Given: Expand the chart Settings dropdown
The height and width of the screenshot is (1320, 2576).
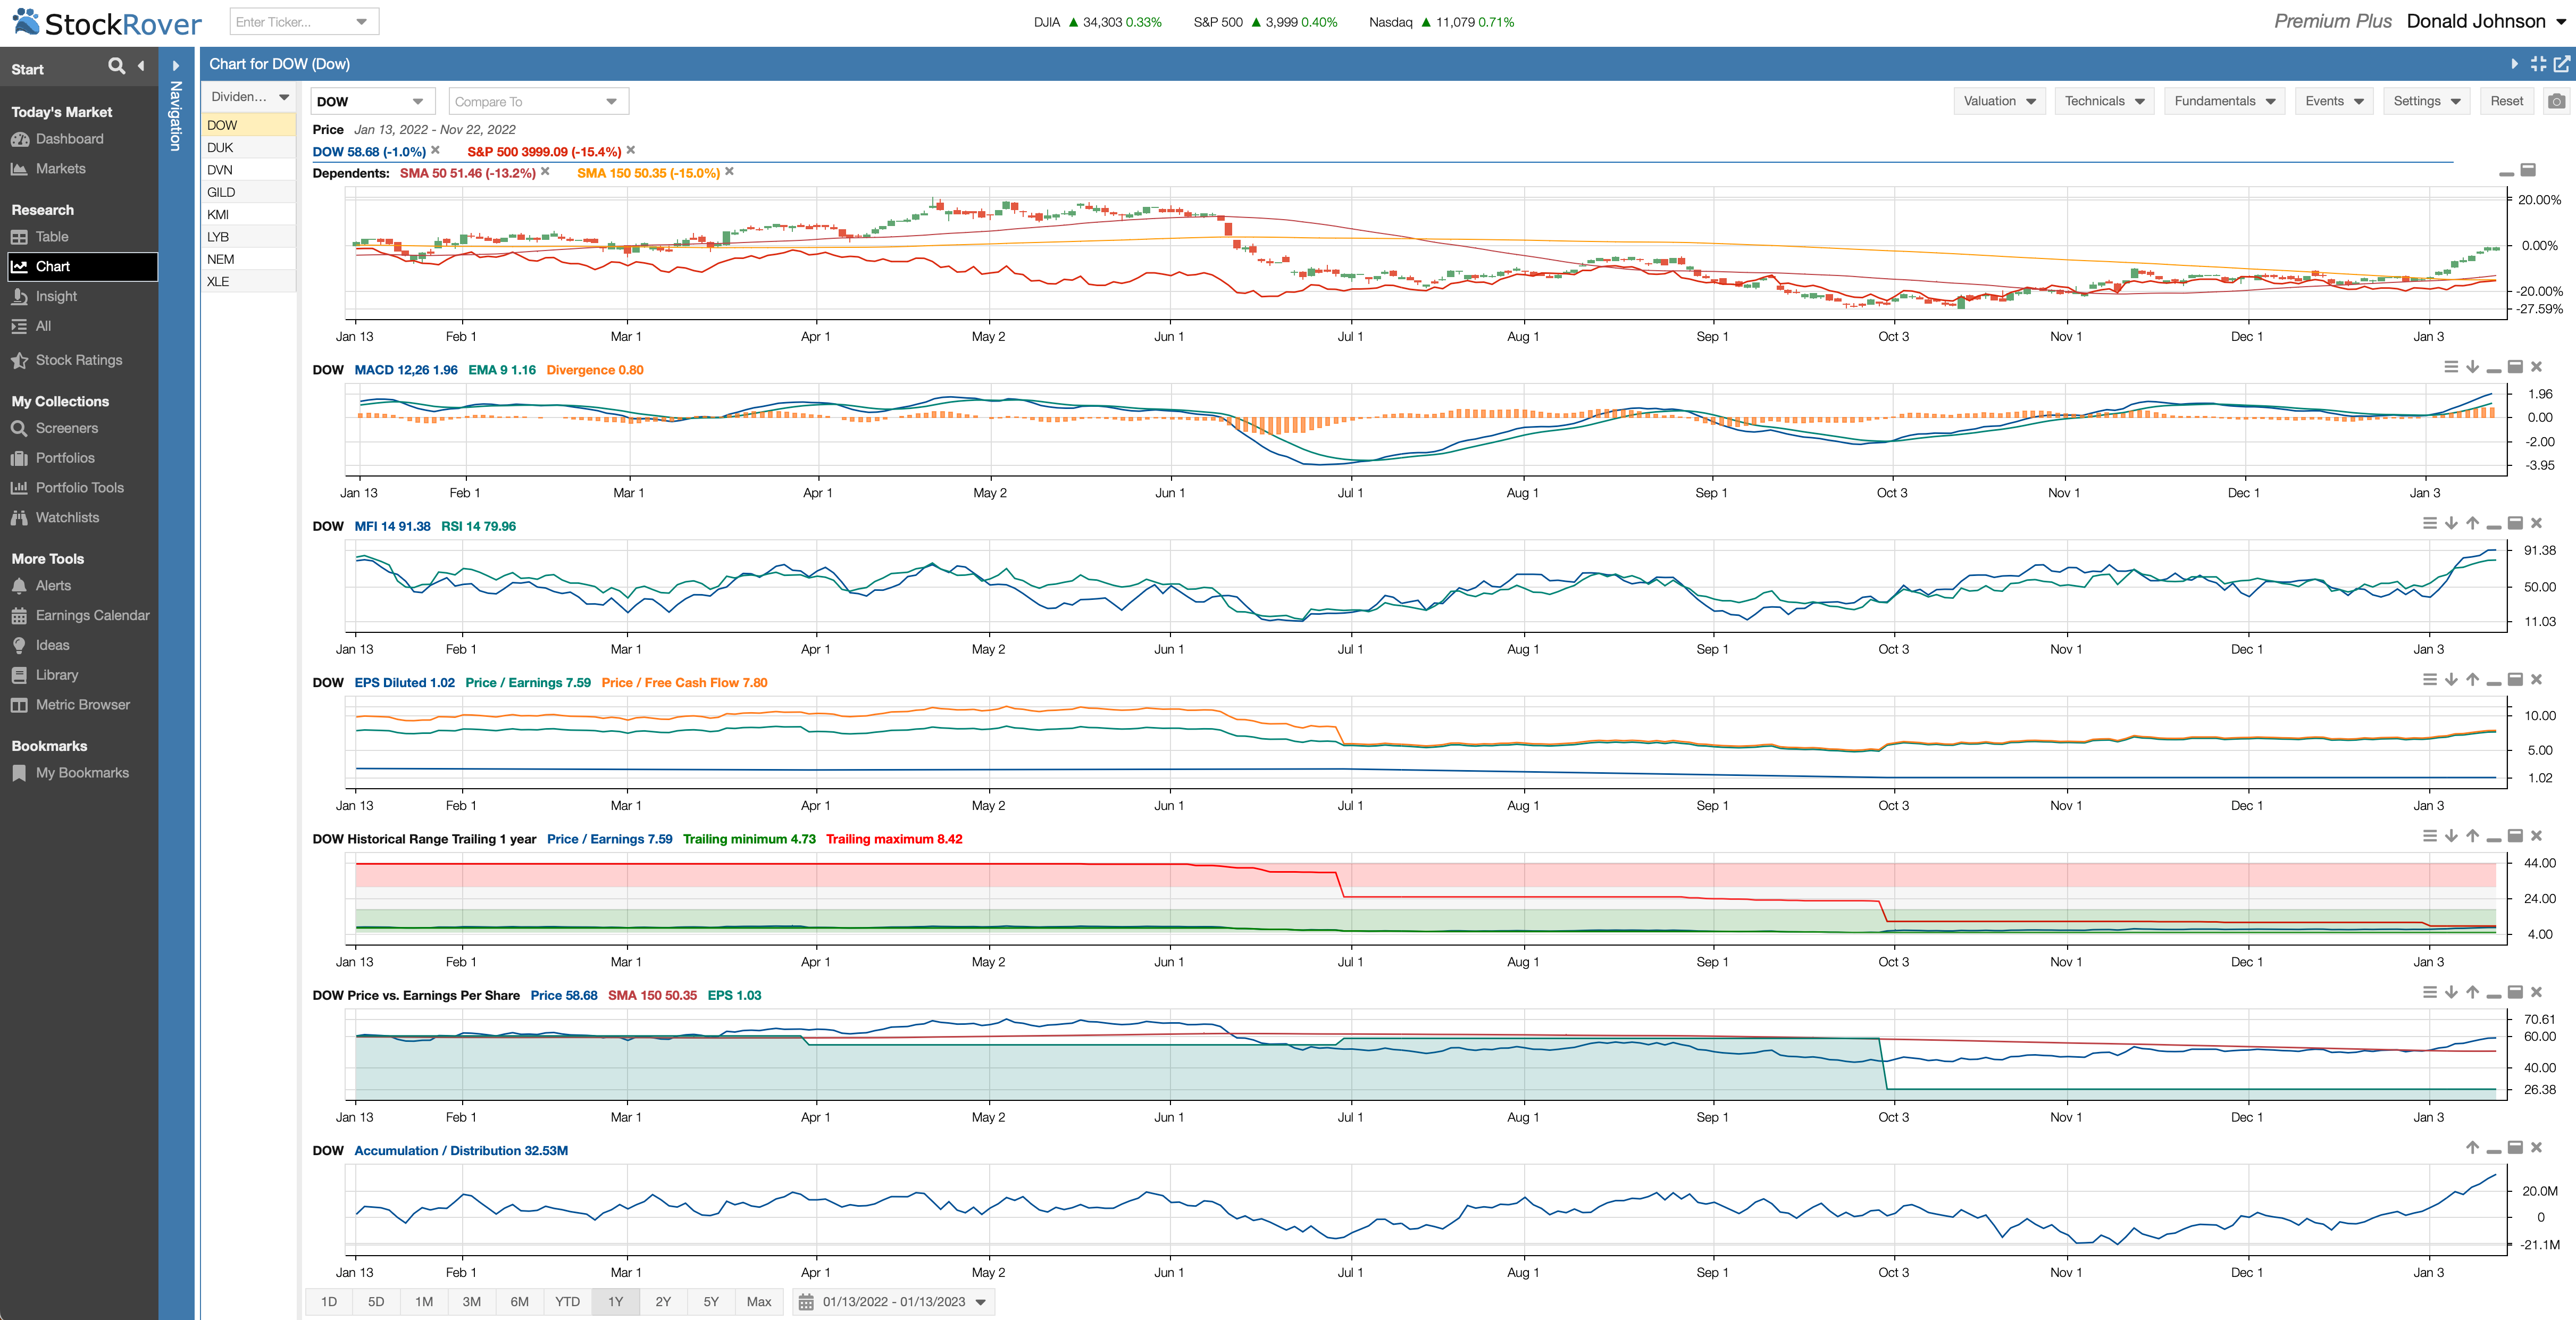Looking at the screenshot, I should (x=2427, y=101).
